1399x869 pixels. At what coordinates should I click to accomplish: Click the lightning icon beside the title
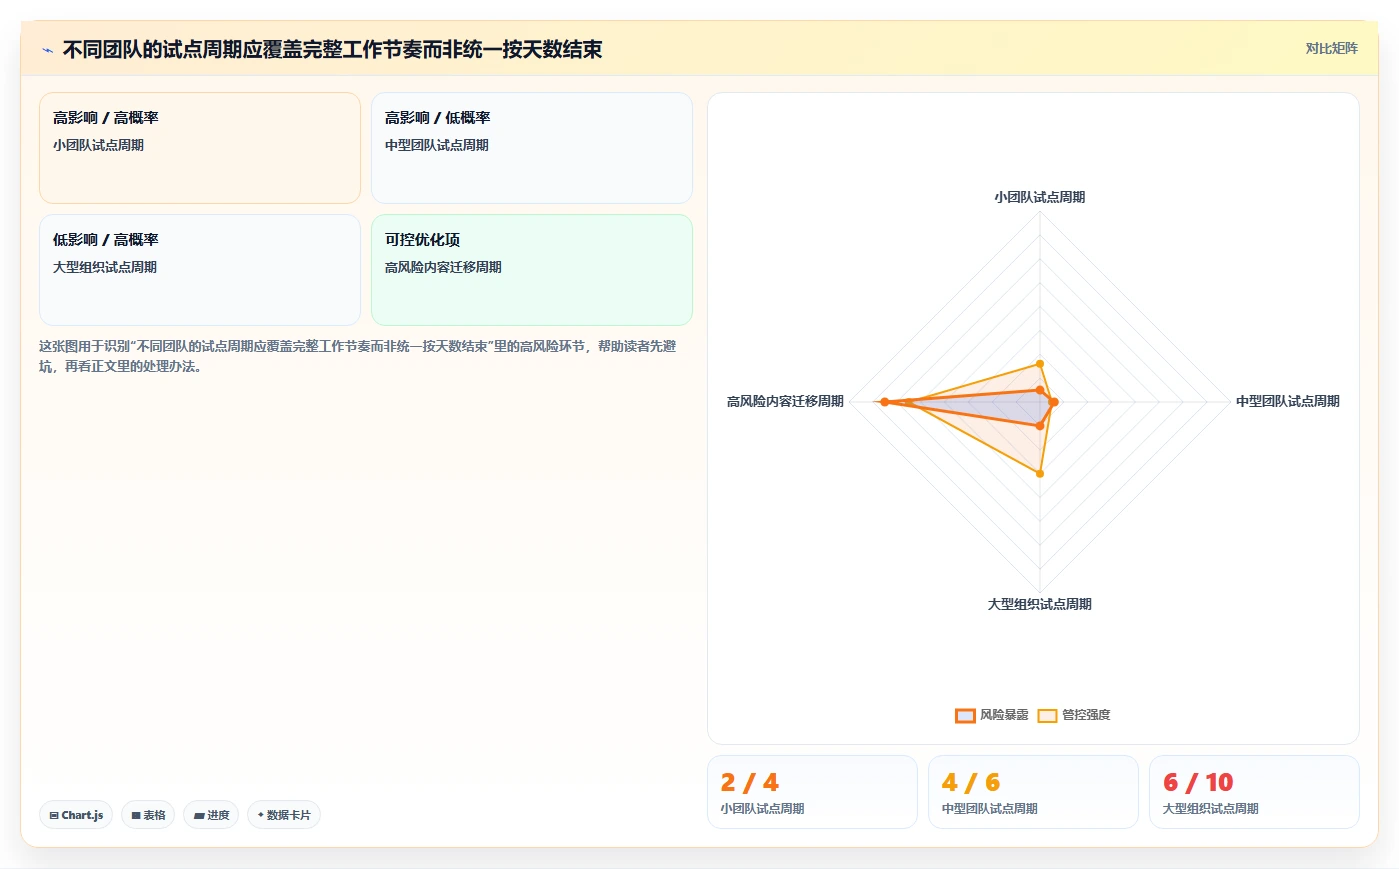pos(47,50)
